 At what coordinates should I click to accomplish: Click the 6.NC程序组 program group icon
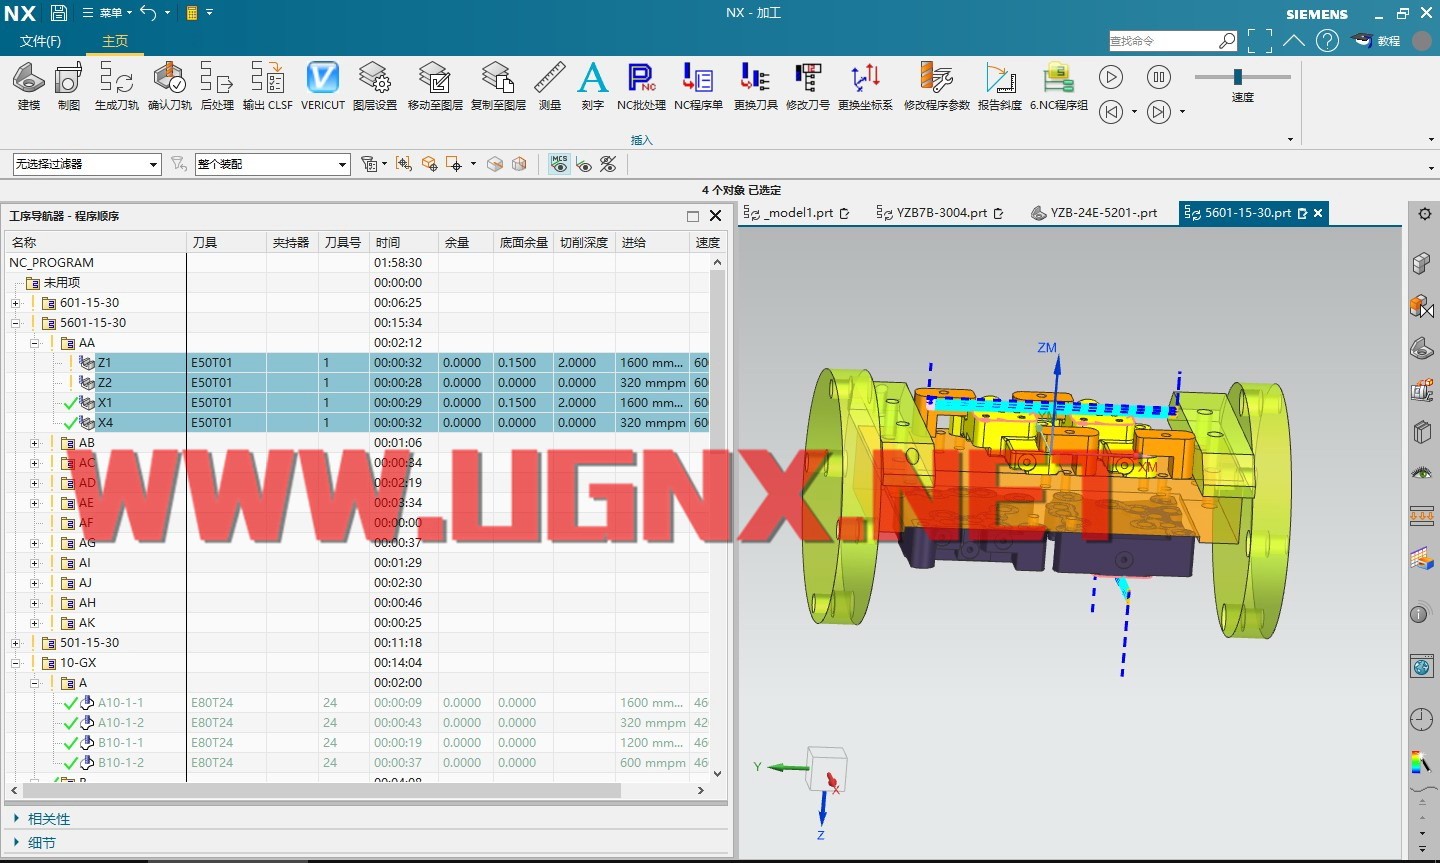click(x=1059, y=86)
